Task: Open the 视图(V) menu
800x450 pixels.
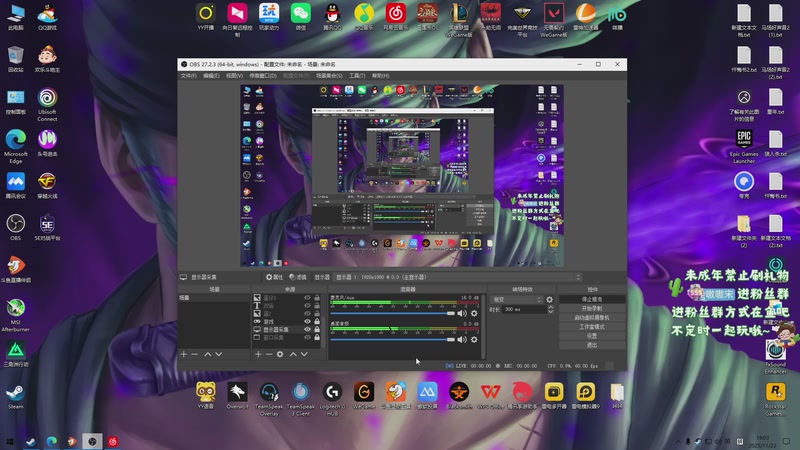Action: point(234,76)
